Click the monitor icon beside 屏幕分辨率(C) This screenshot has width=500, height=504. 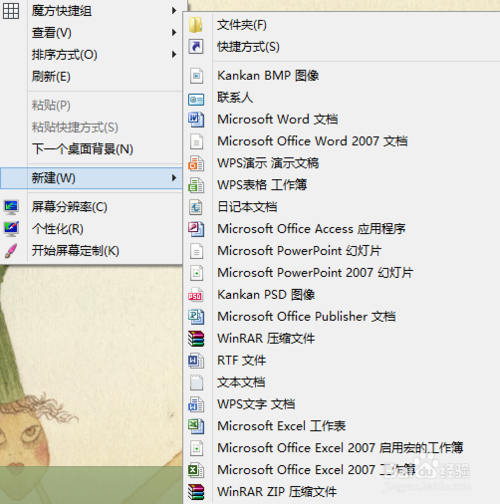pyautogui.click(x=11, y=207)
